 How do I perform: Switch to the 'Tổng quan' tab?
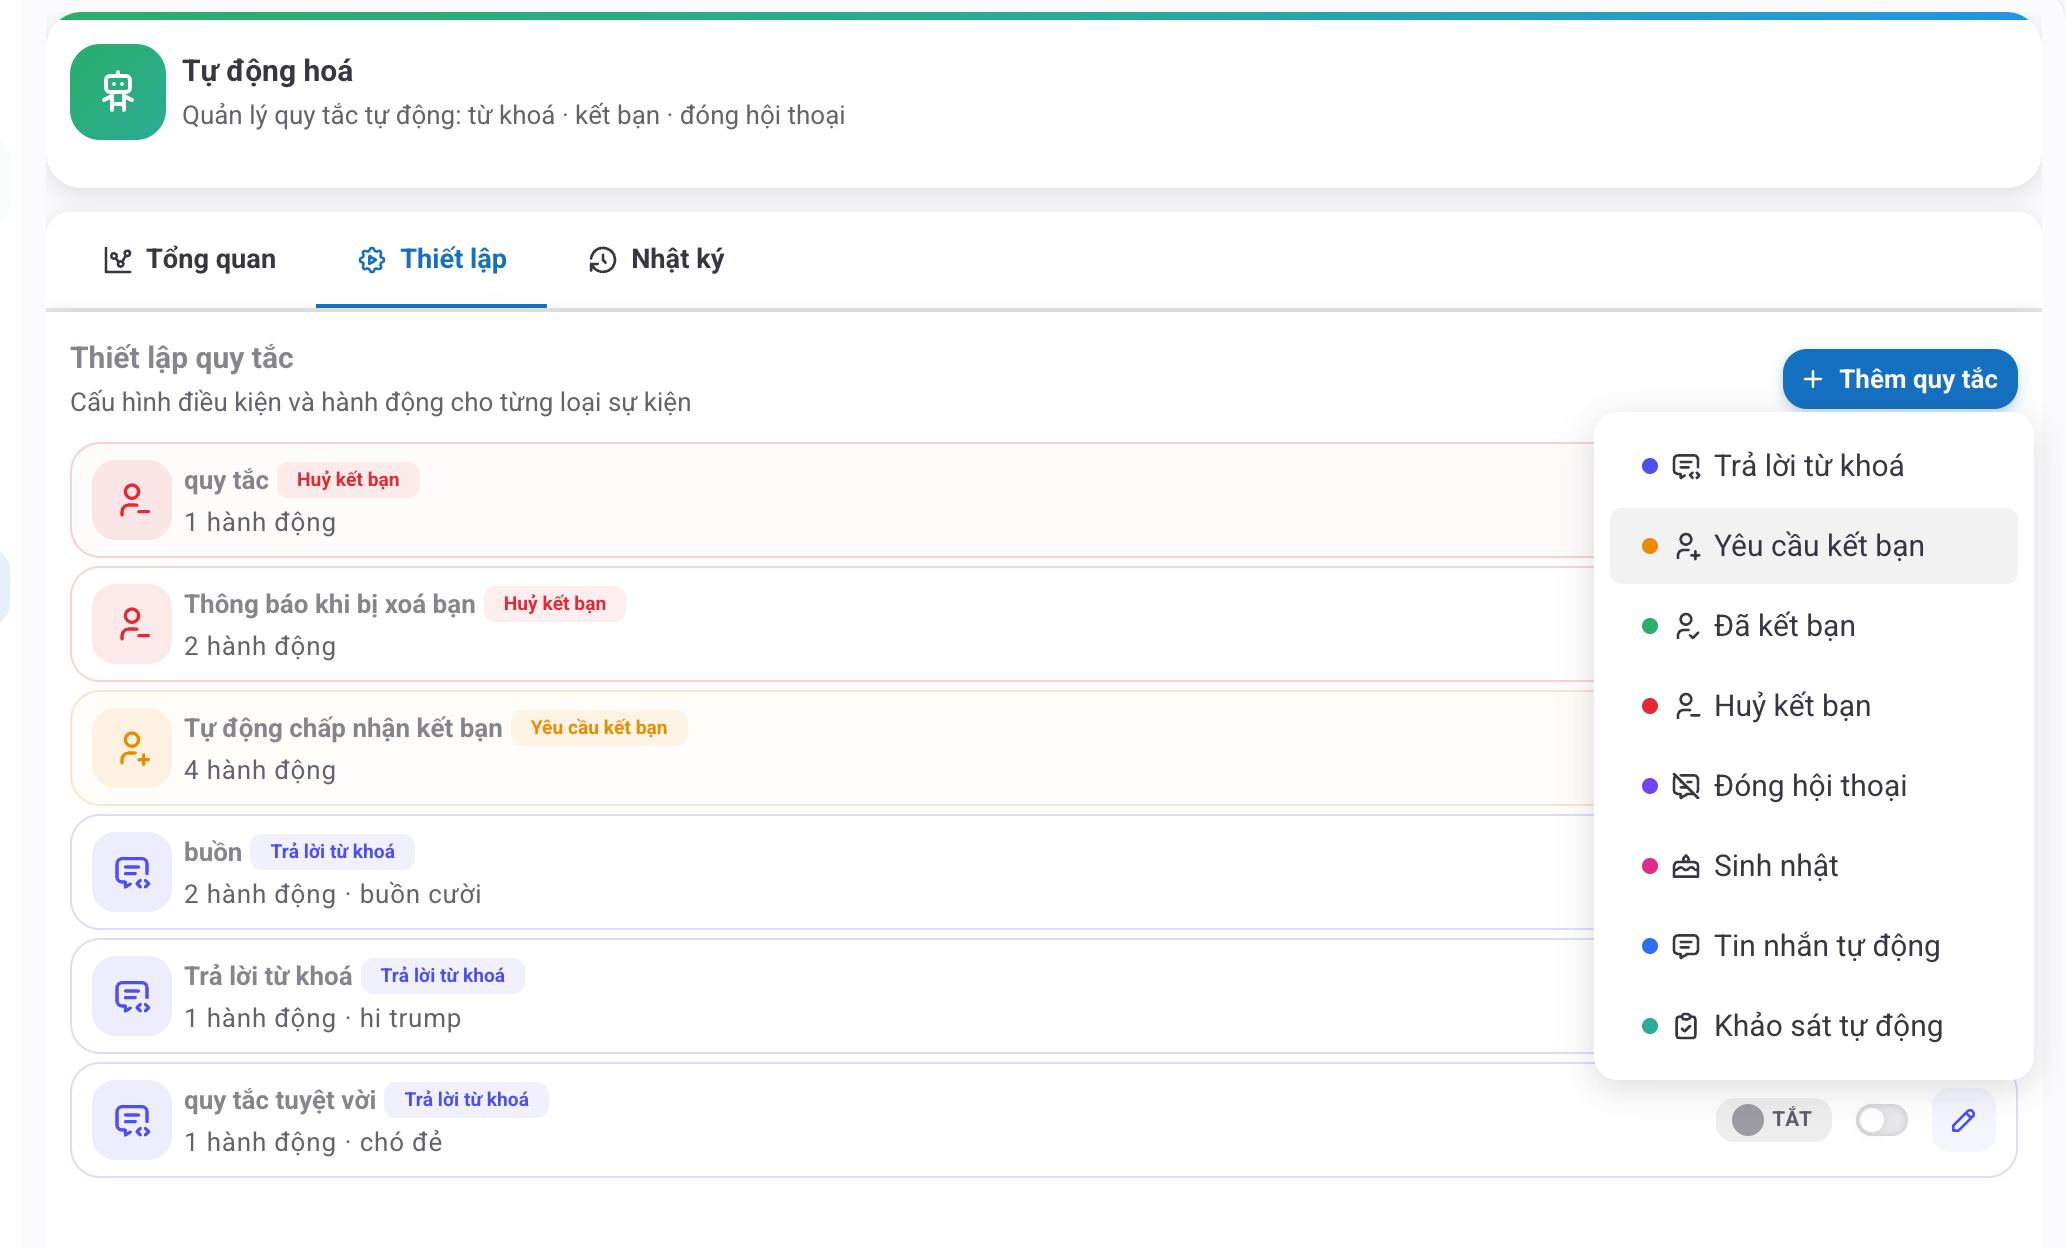[x=190, y=260]
